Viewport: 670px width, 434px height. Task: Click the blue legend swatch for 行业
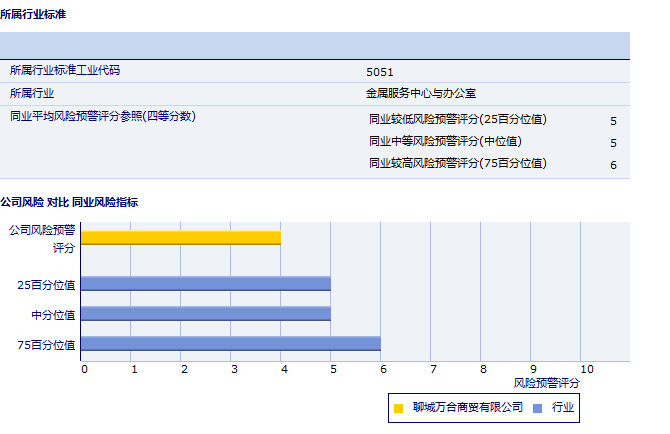click(537, 407)
